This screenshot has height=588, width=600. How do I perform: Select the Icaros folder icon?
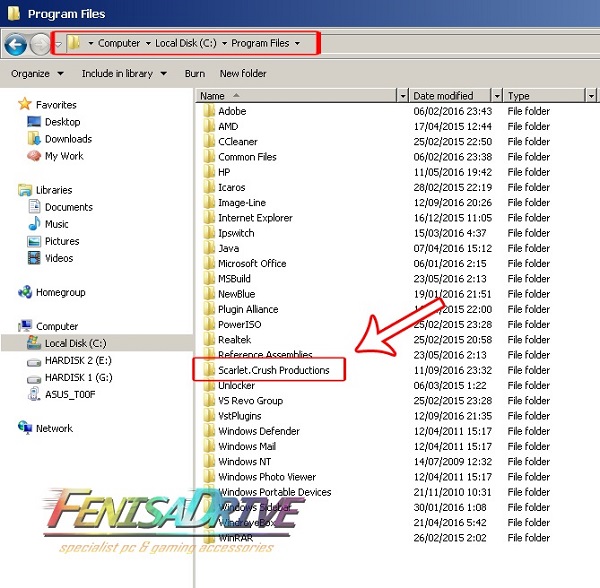[x=209, y=187]
